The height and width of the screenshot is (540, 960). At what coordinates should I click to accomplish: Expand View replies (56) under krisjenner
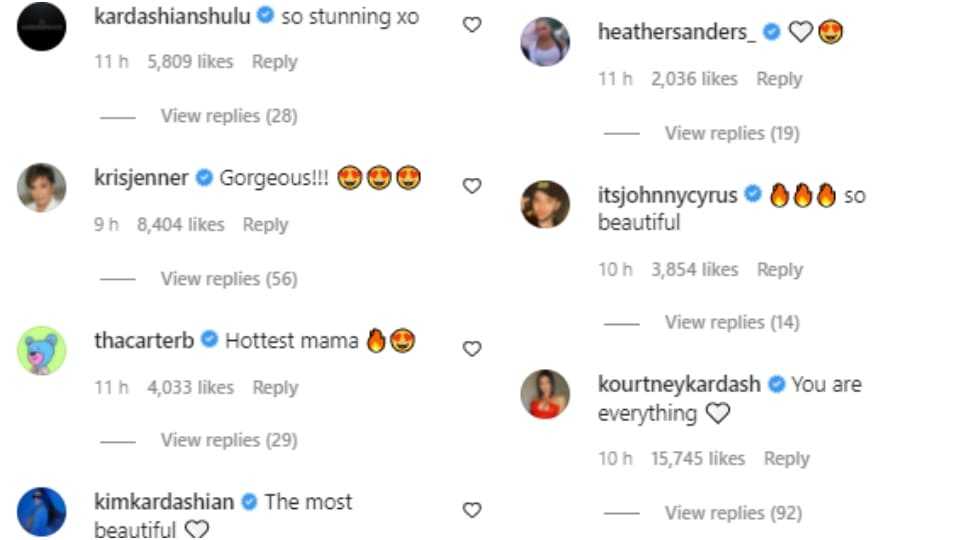[x=229, y=279]
